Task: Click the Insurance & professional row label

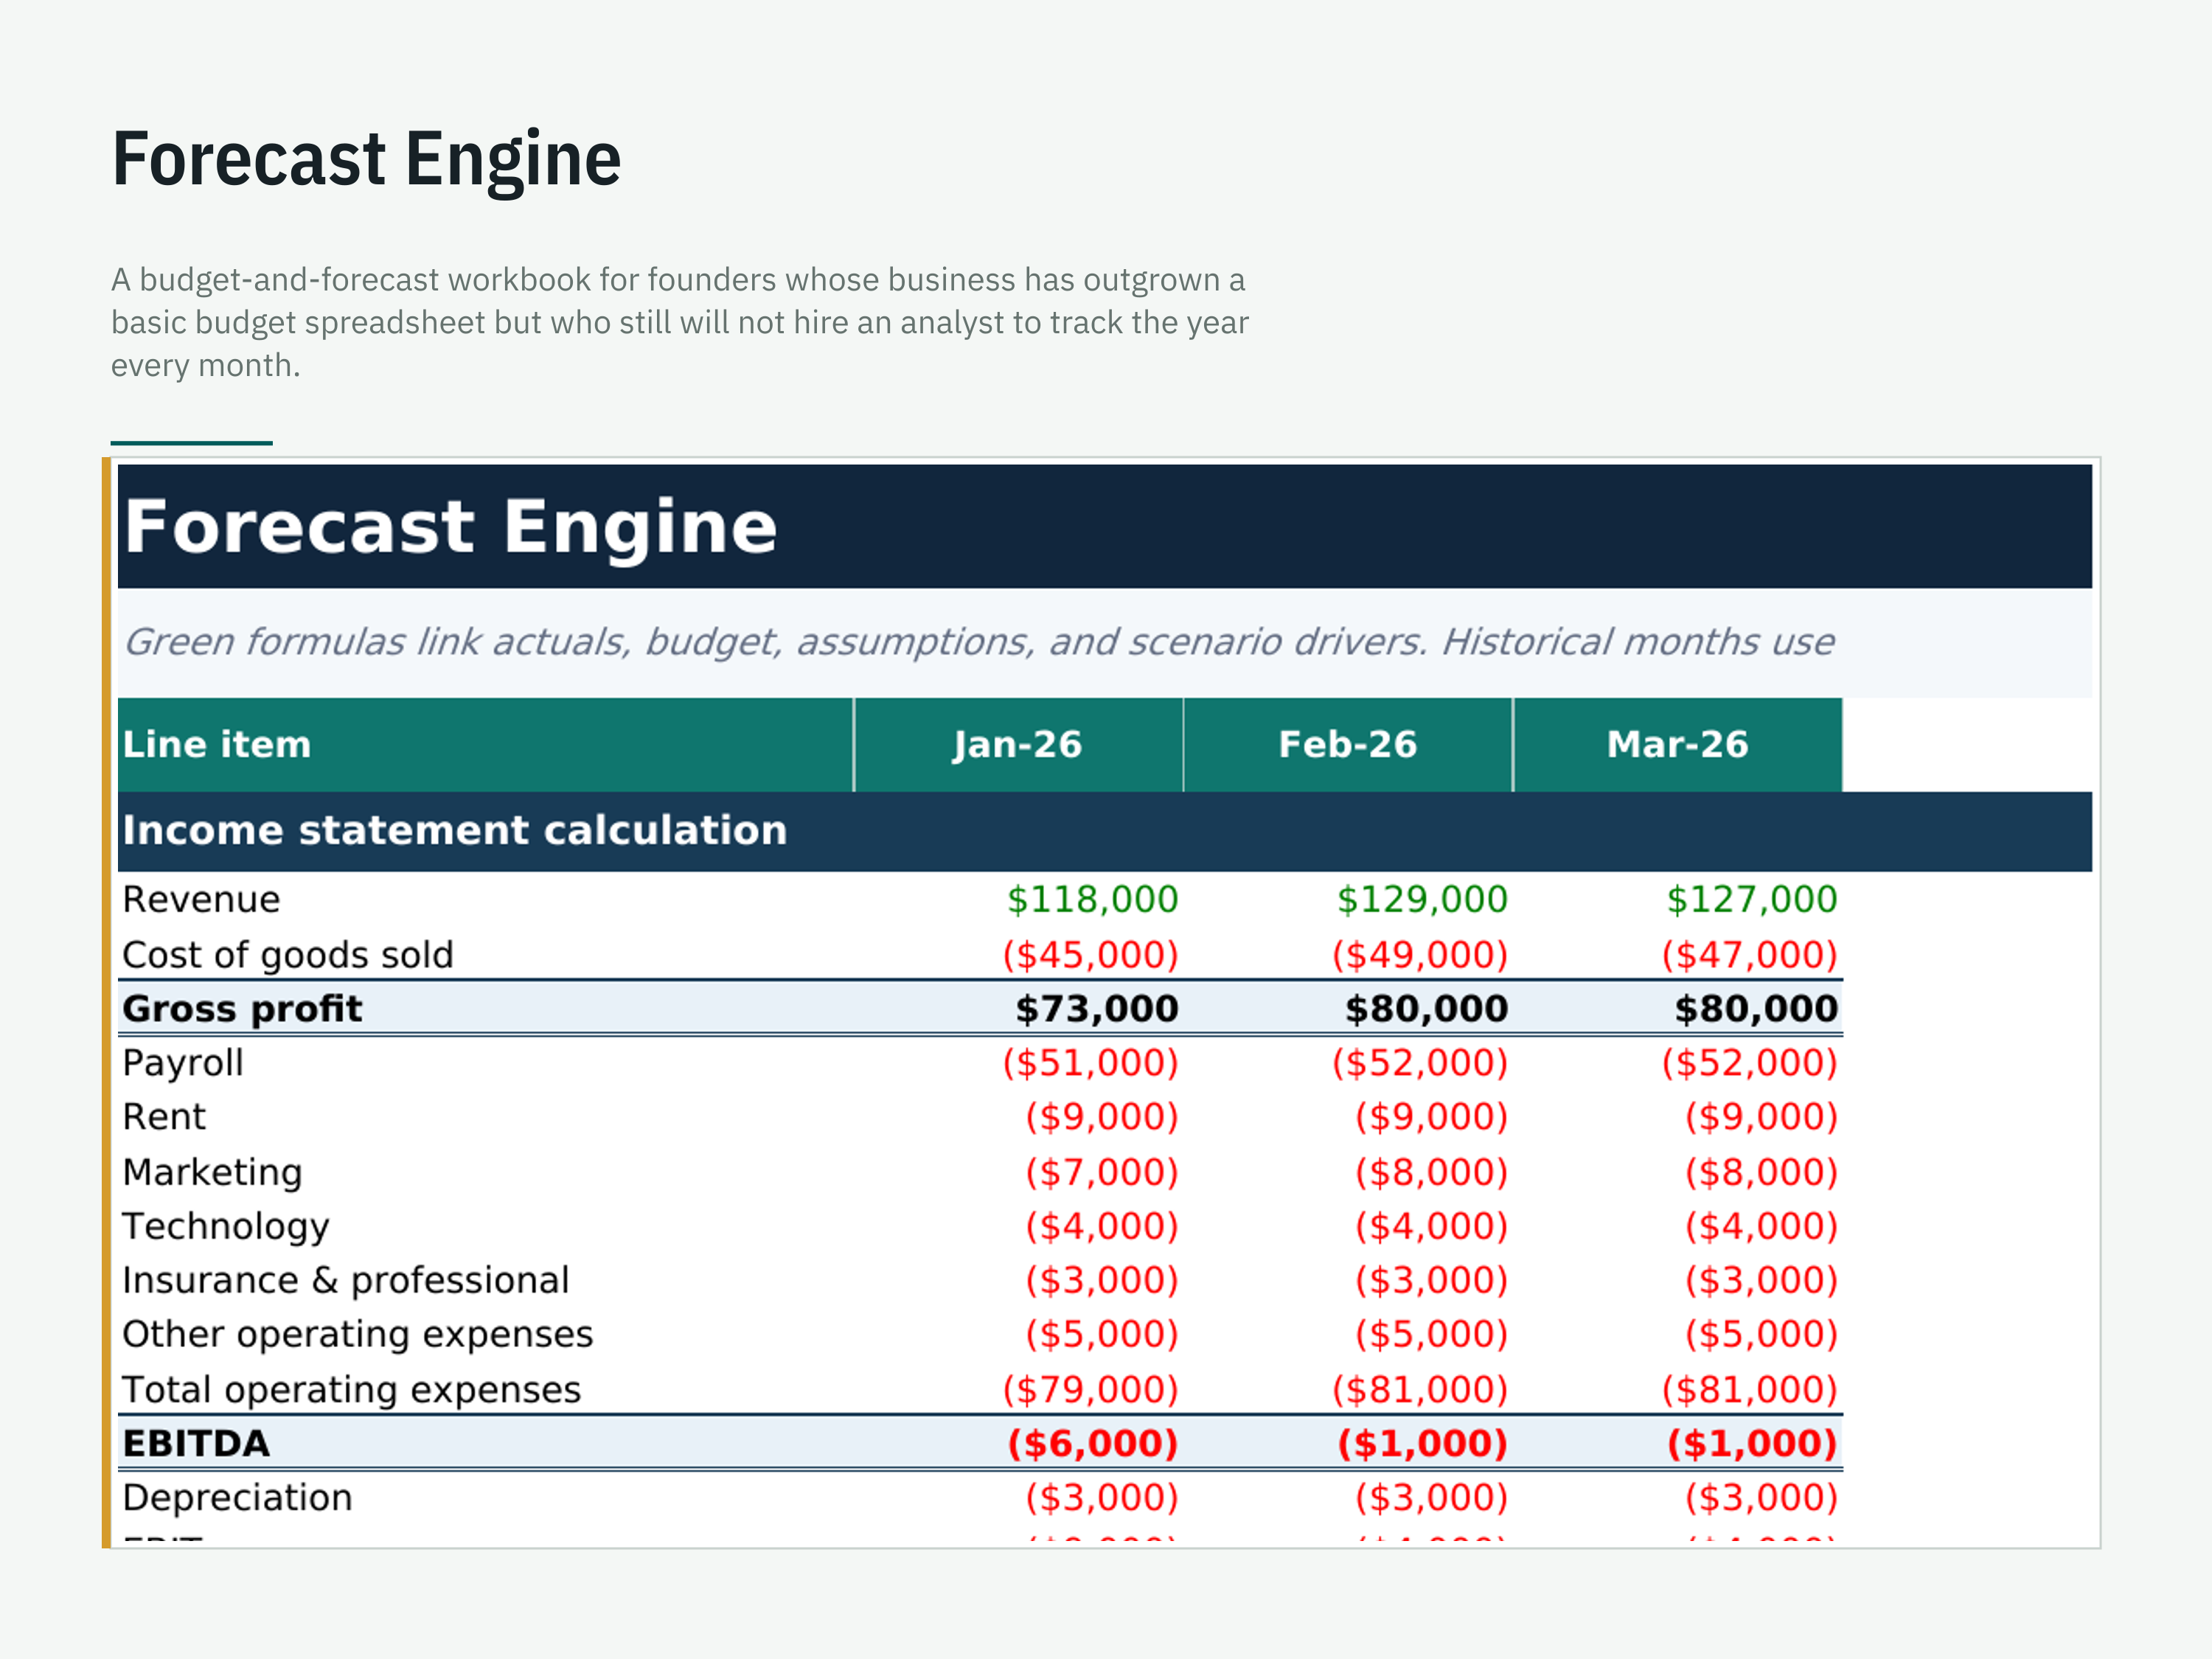Action: [x=346, y=1280]
